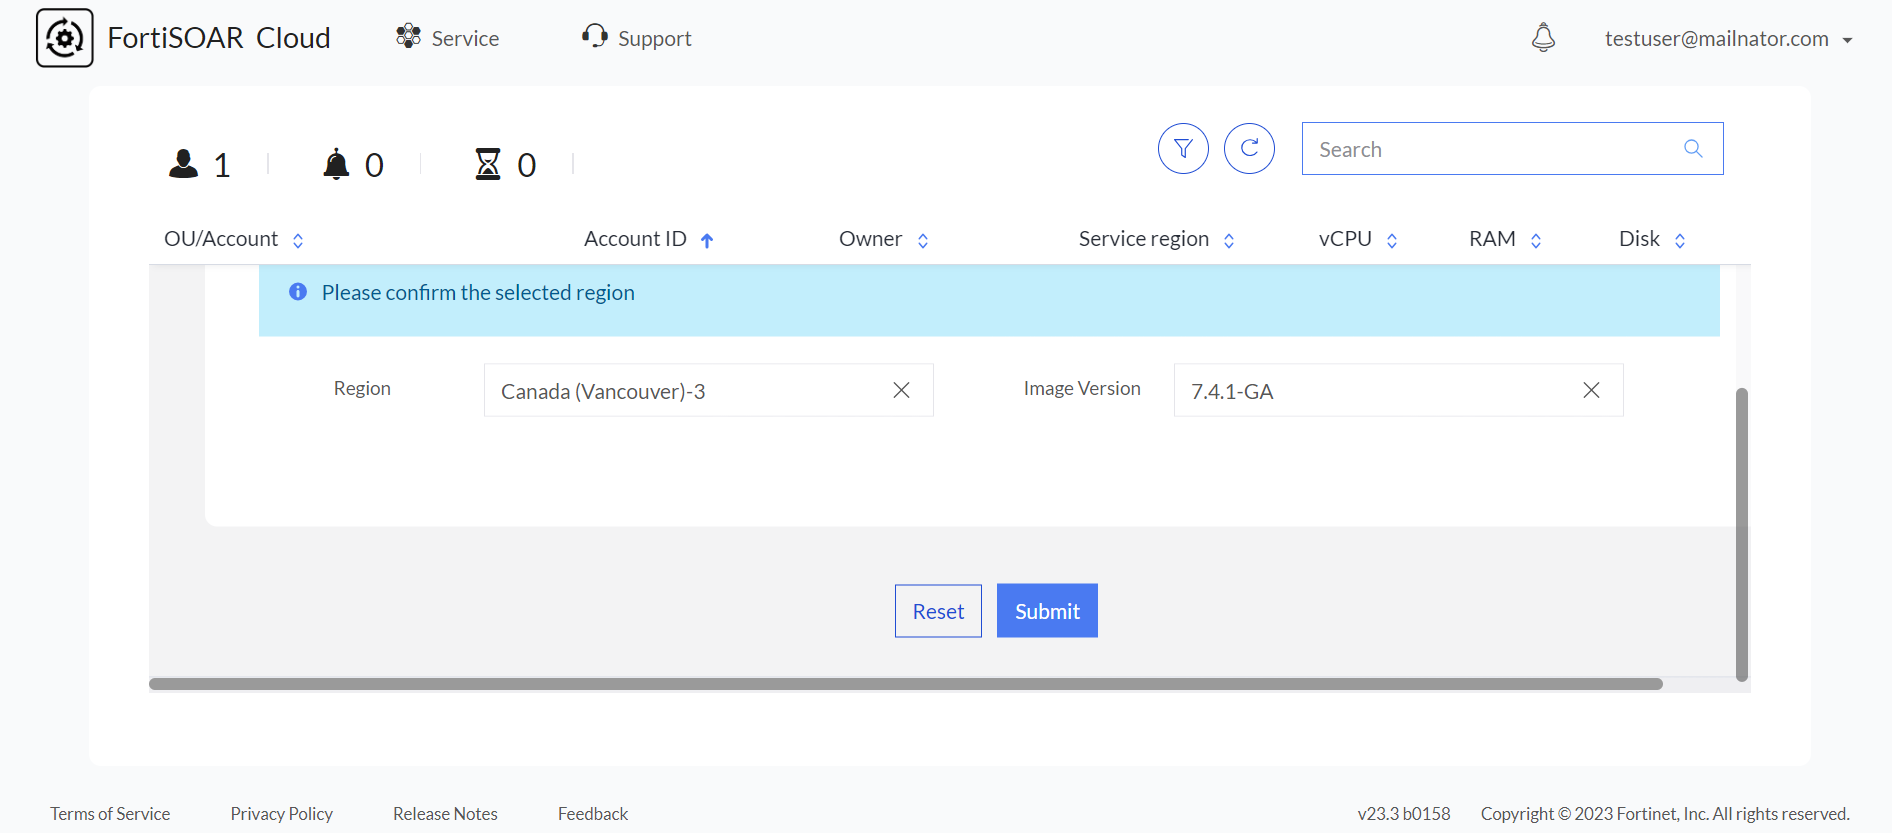Clear the Image Version selection

[x=1591, y=390]
